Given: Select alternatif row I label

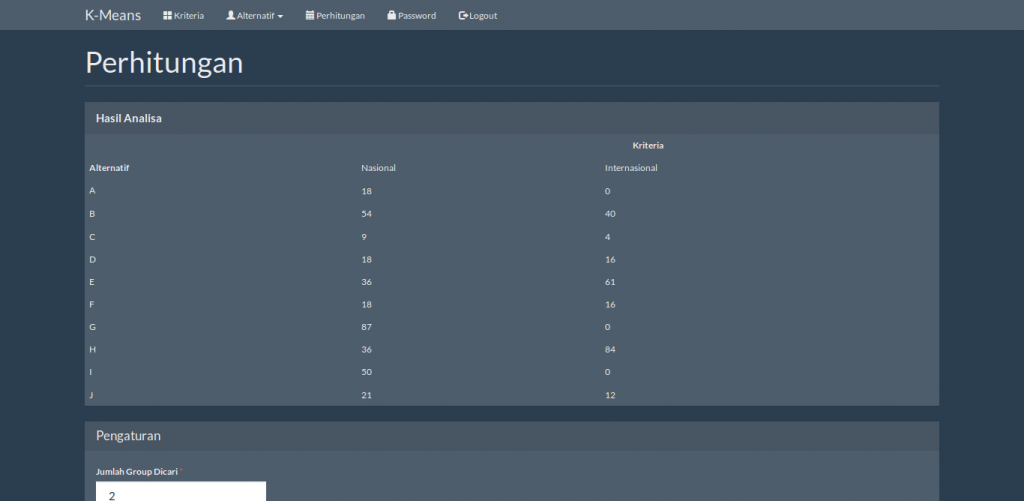Looking at the screenshot, I should (x=91, y=372).
